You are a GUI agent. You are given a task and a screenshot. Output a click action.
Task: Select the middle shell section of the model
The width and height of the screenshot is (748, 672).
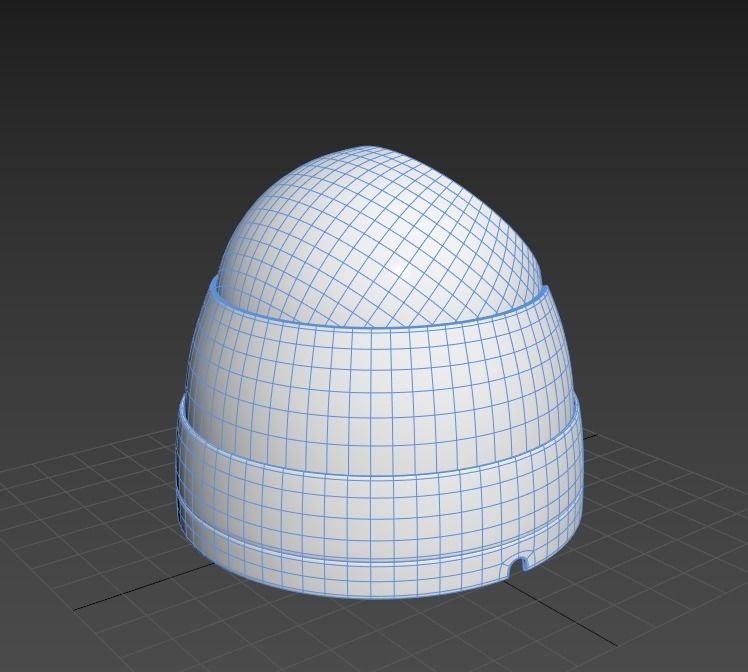tap(379, 382)
